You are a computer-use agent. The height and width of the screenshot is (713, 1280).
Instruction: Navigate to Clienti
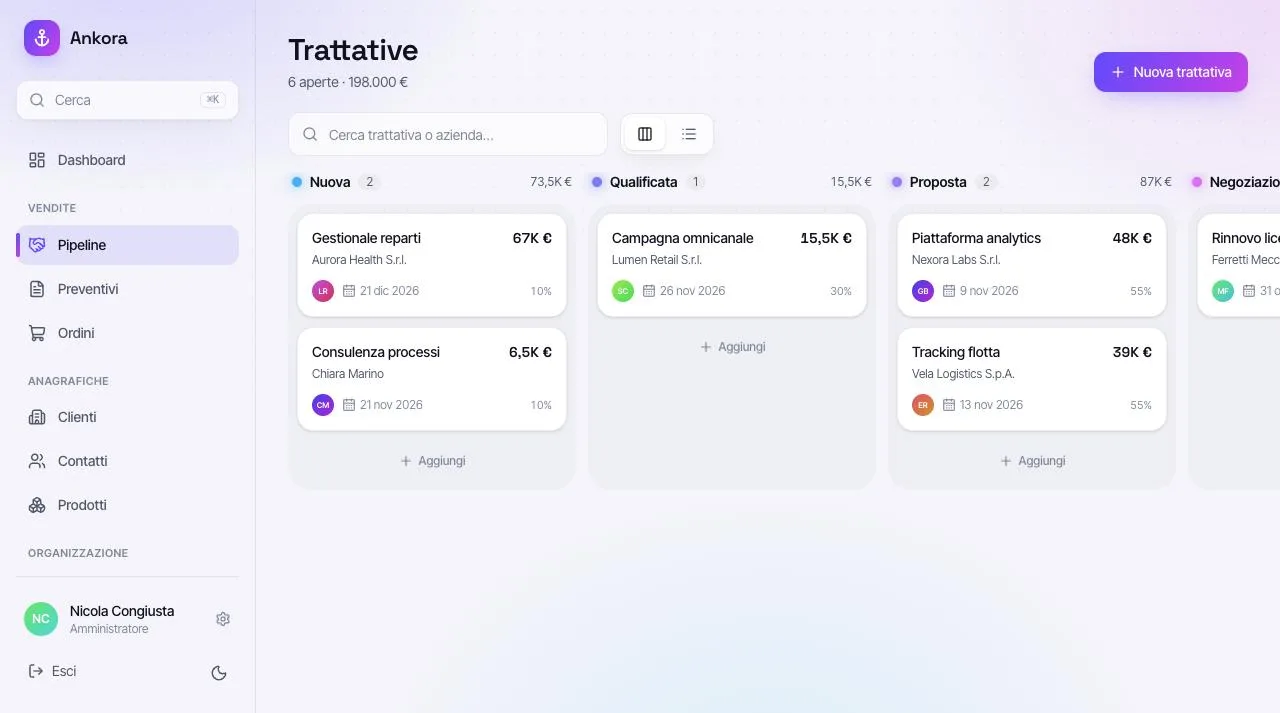(x=128, y=417)
